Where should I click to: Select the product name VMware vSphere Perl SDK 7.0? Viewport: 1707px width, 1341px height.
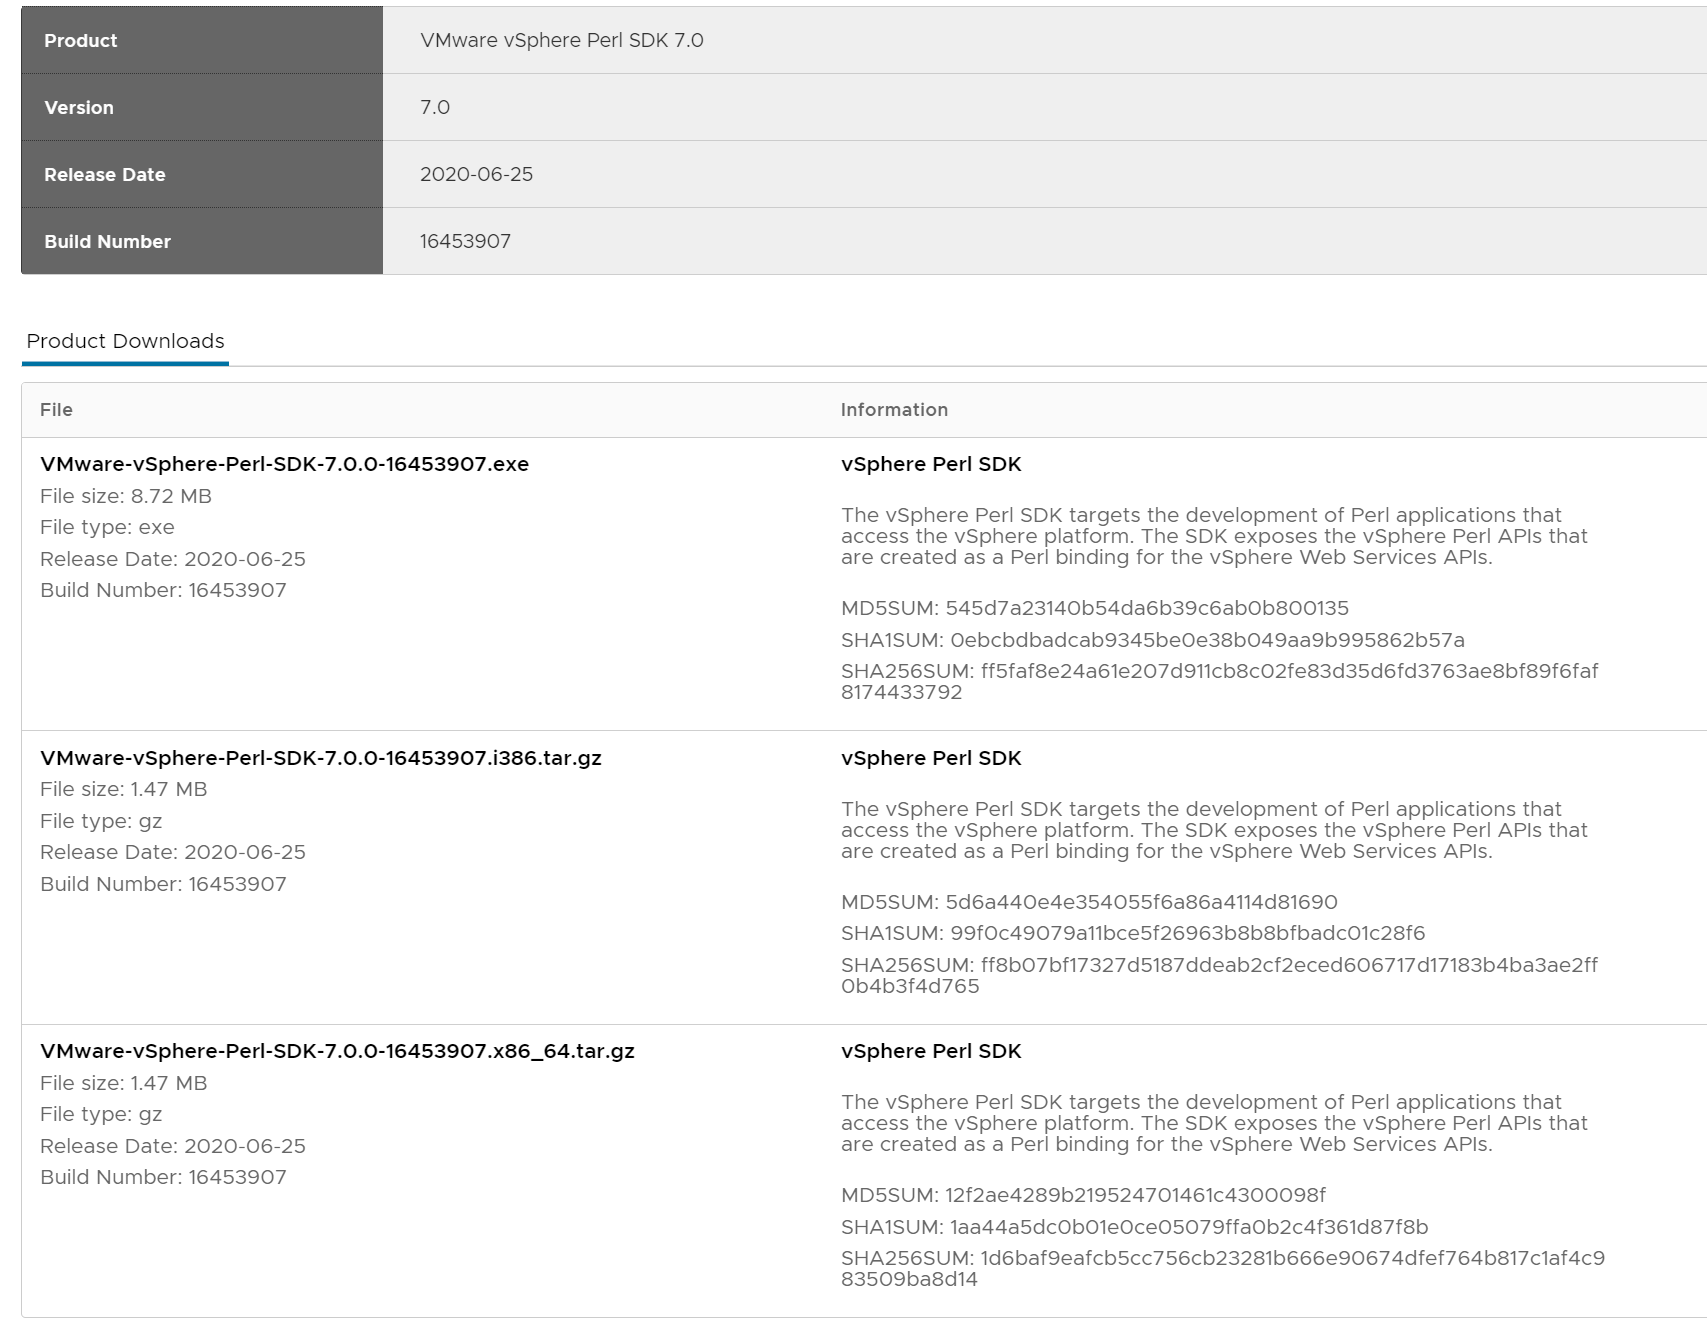point(561,41)
